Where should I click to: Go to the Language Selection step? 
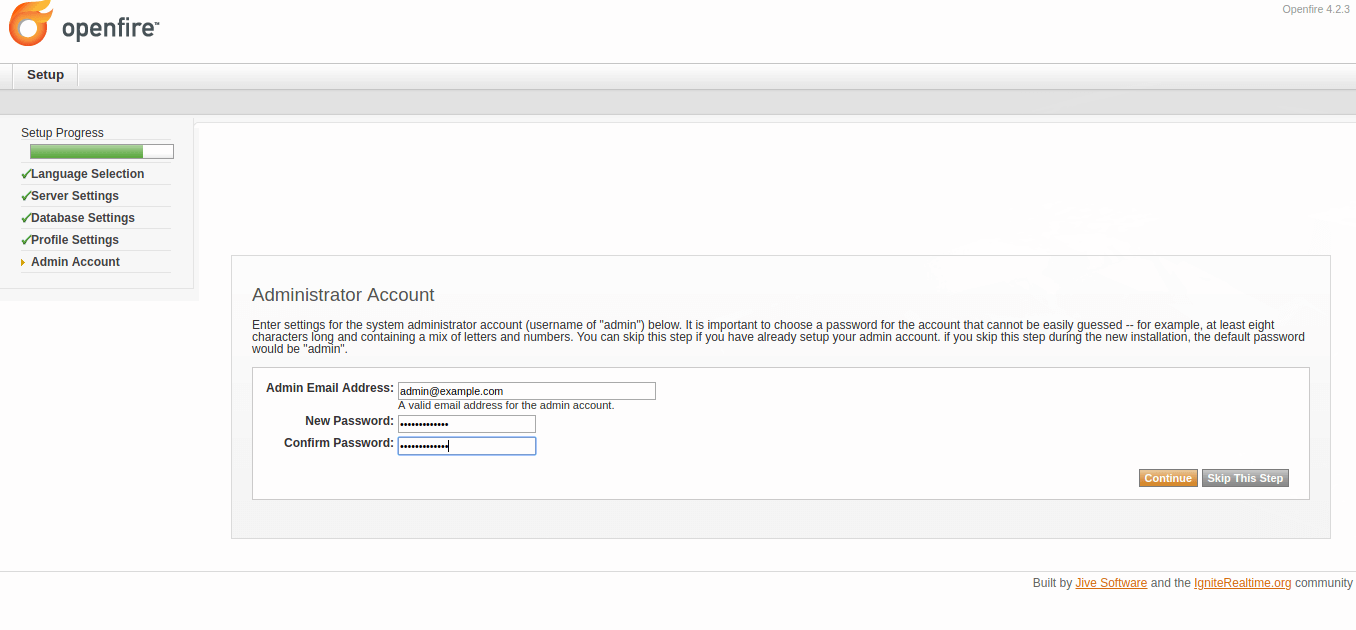tap(88, 174)
